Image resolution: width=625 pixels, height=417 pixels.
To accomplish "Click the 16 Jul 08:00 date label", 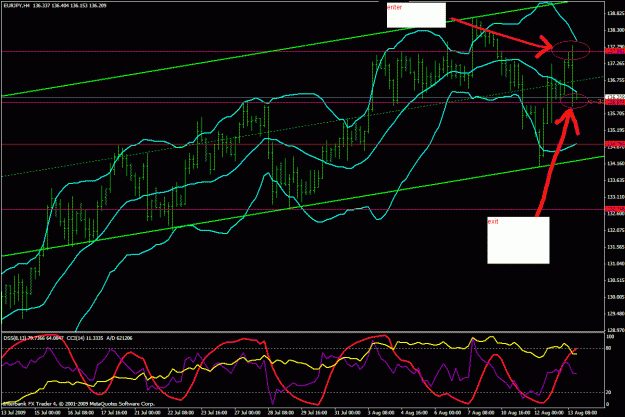I will tap(81, 413).
